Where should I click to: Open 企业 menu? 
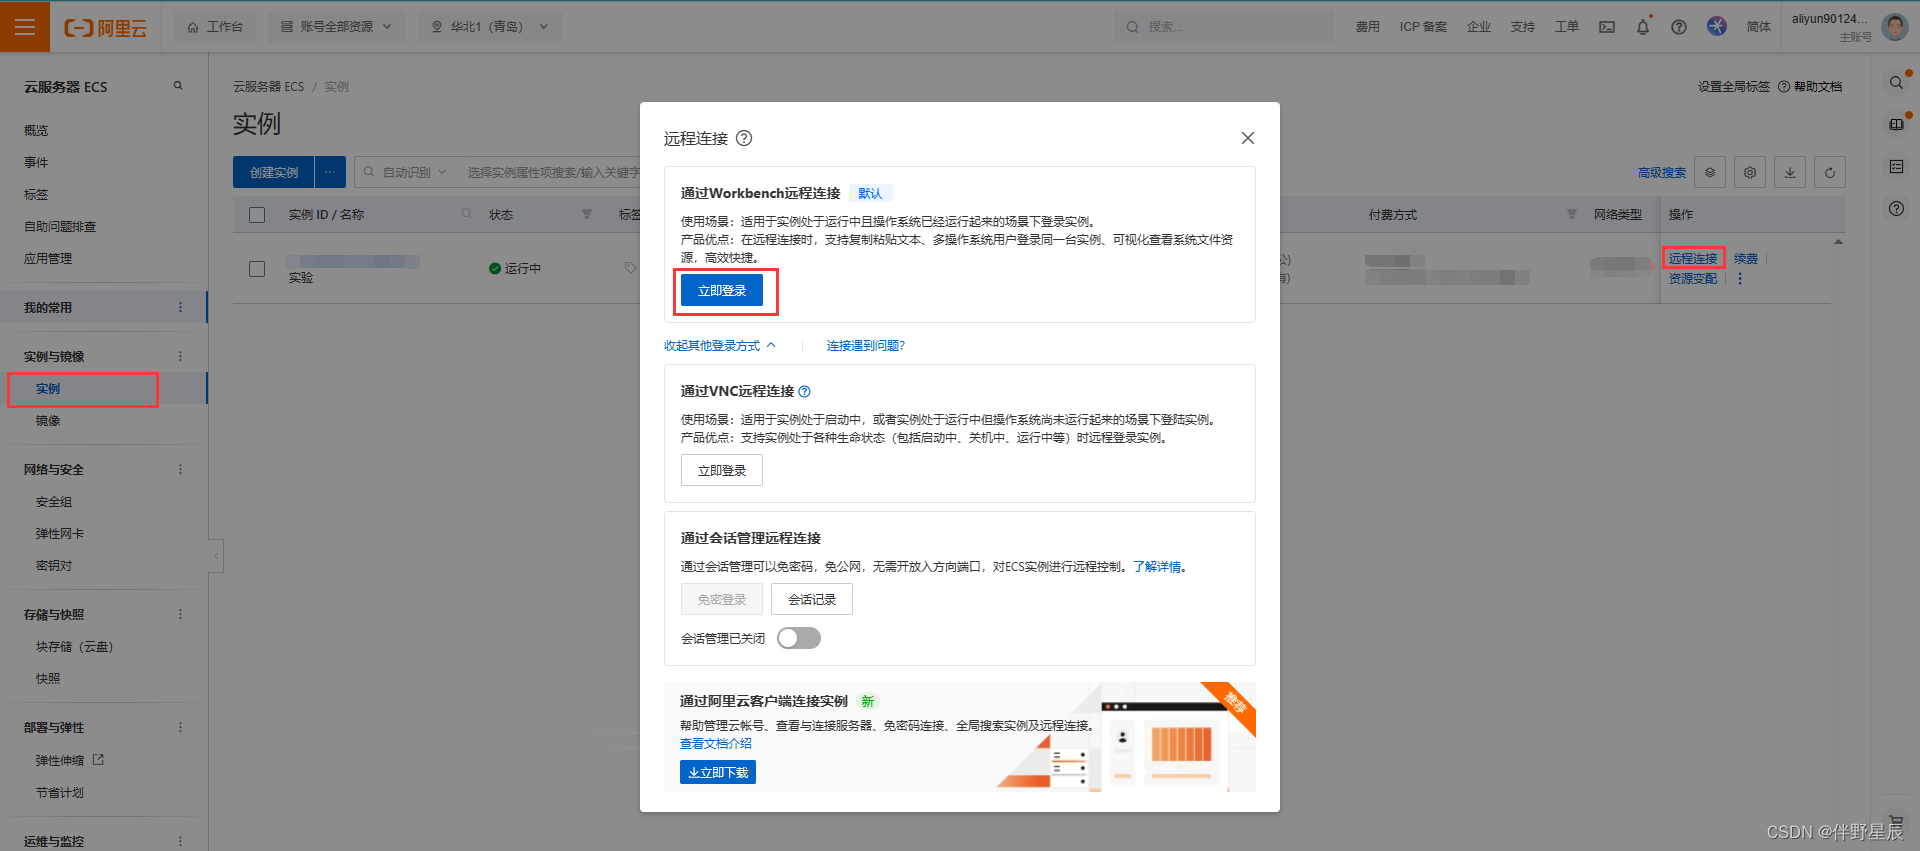pyautogui.click(x=1479, y=27)
